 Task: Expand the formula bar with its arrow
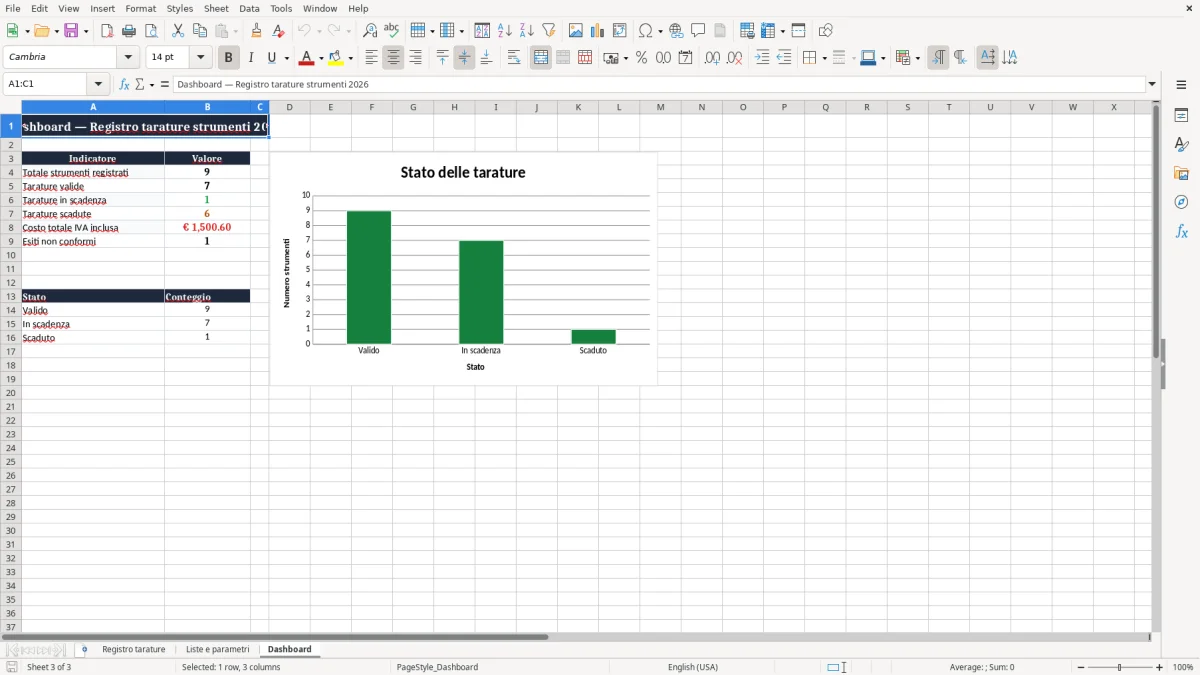[1152, 85]
